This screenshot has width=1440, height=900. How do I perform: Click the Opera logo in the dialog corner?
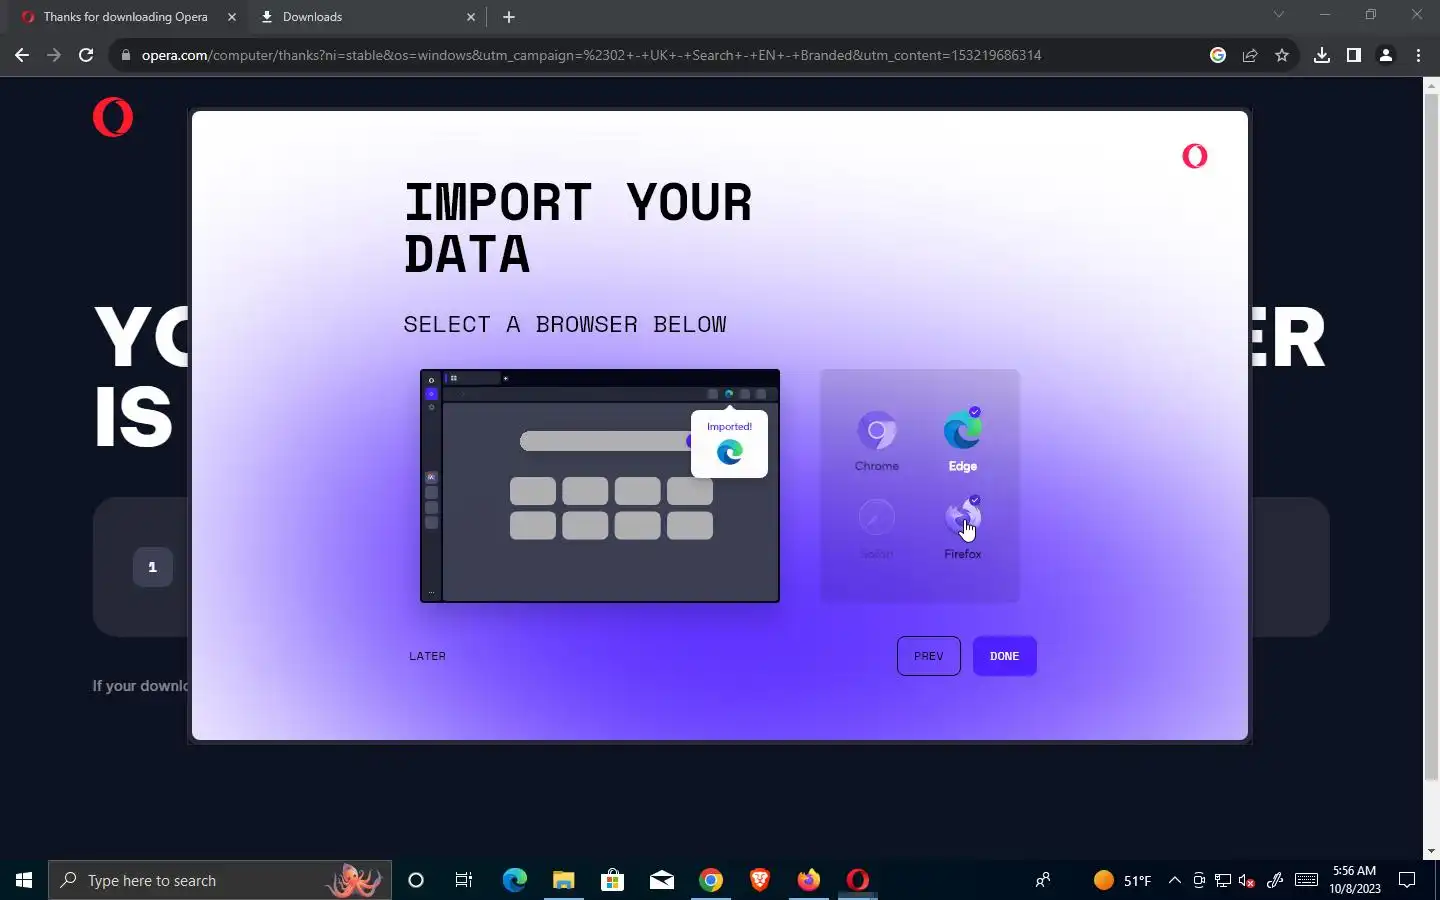coord(1195,156)
